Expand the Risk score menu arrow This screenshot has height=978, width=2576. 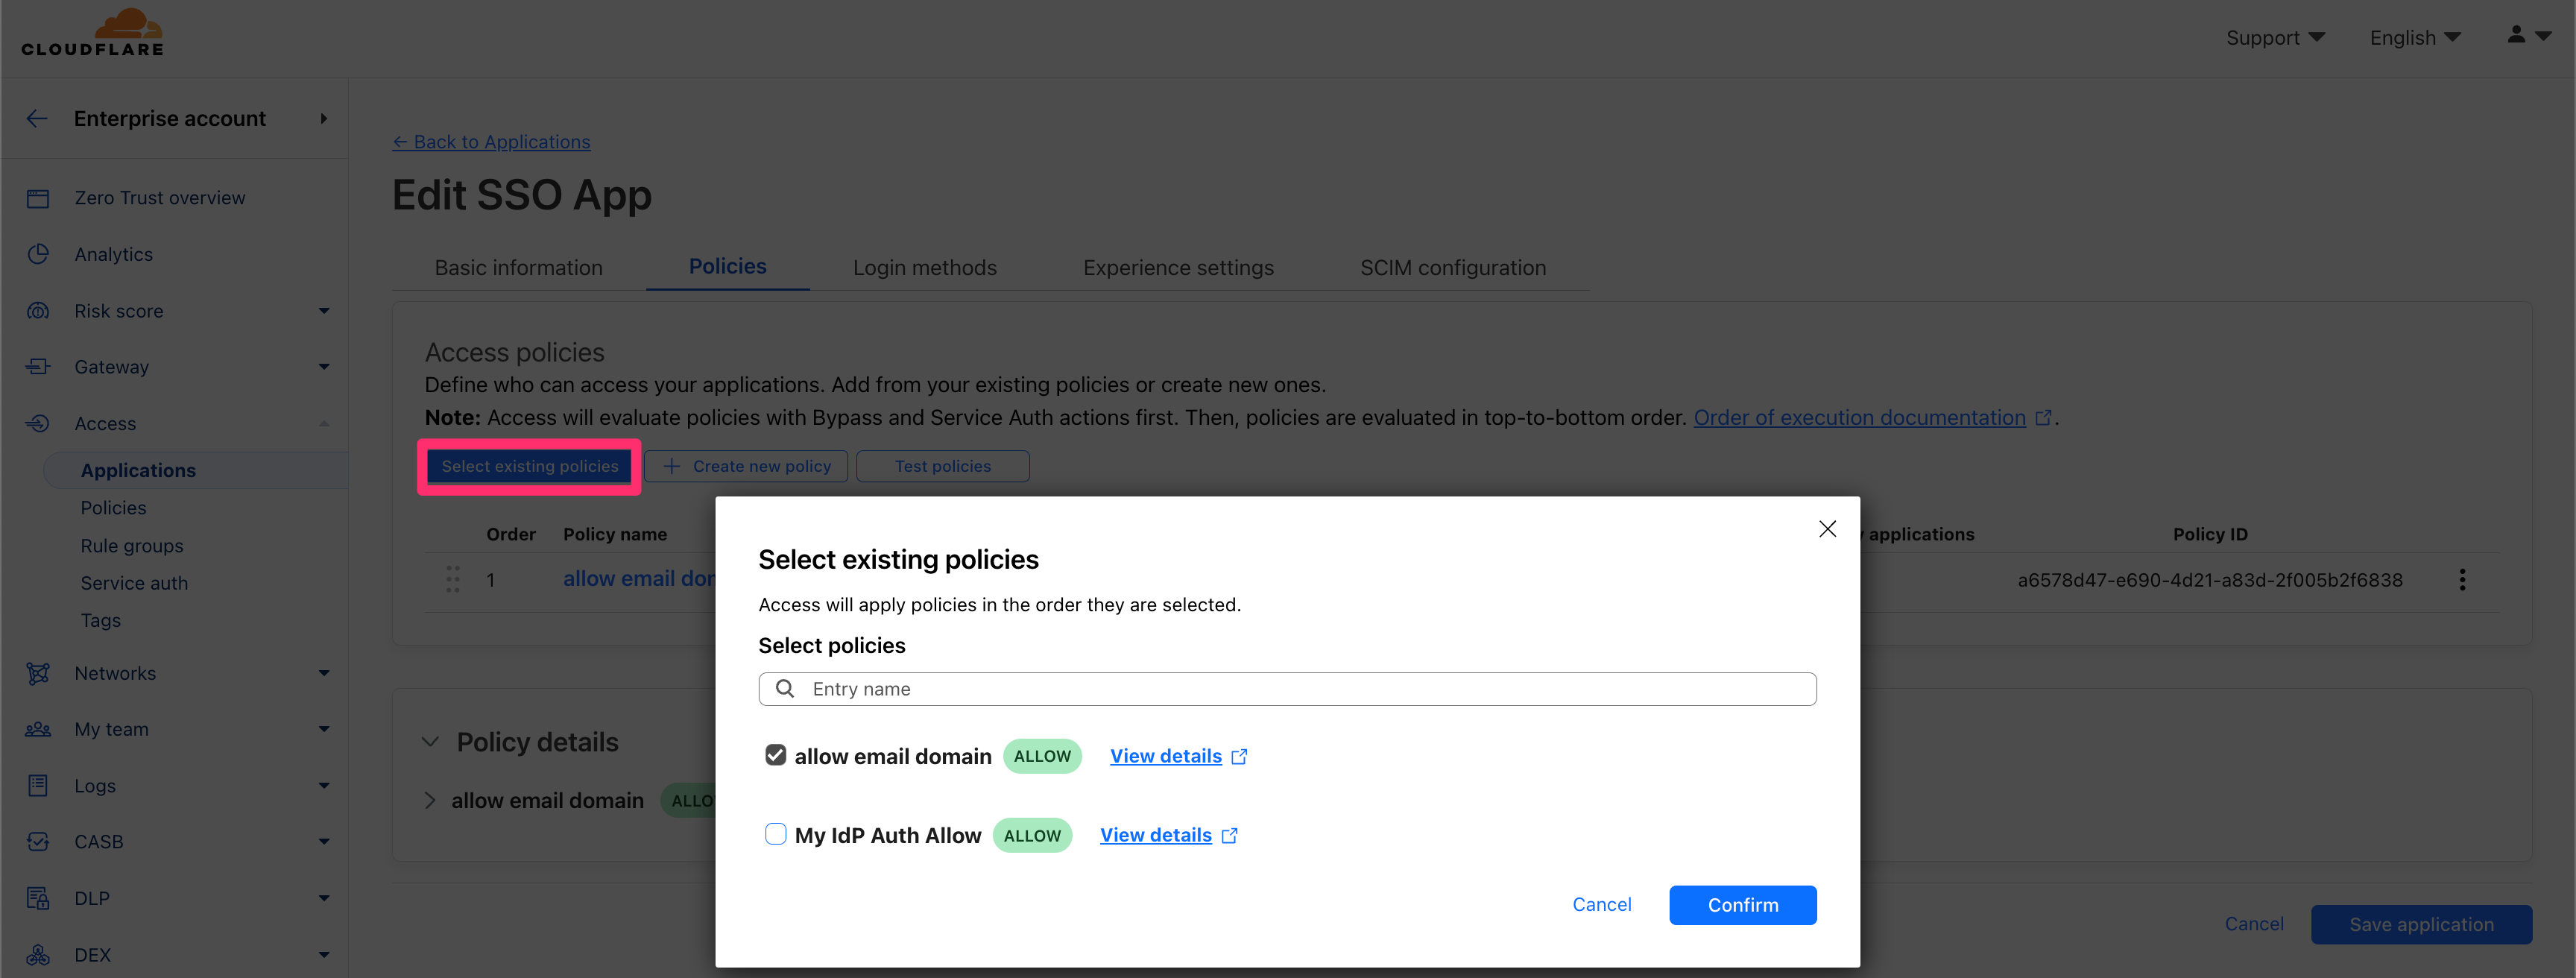323,311
